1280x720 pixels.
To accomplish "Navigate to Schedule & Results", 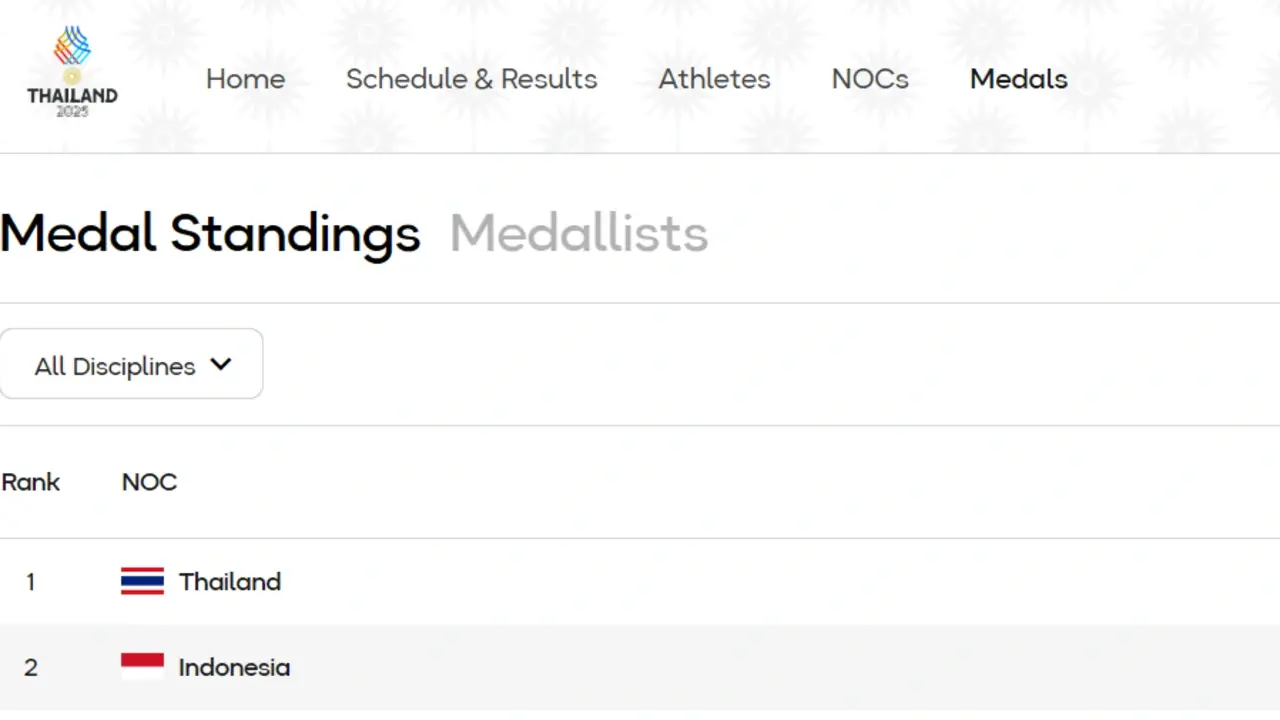I will pos(471,79).
